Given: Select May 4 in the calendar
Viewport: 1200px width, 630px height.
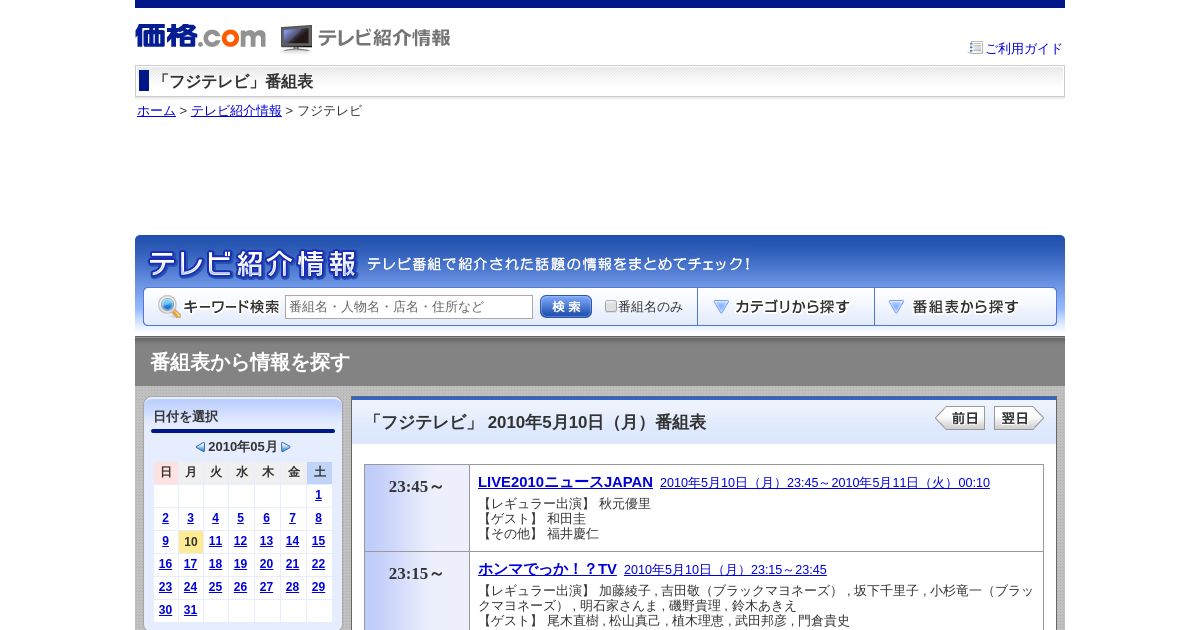Looking at the screenshot, I should tap(215, 518).
